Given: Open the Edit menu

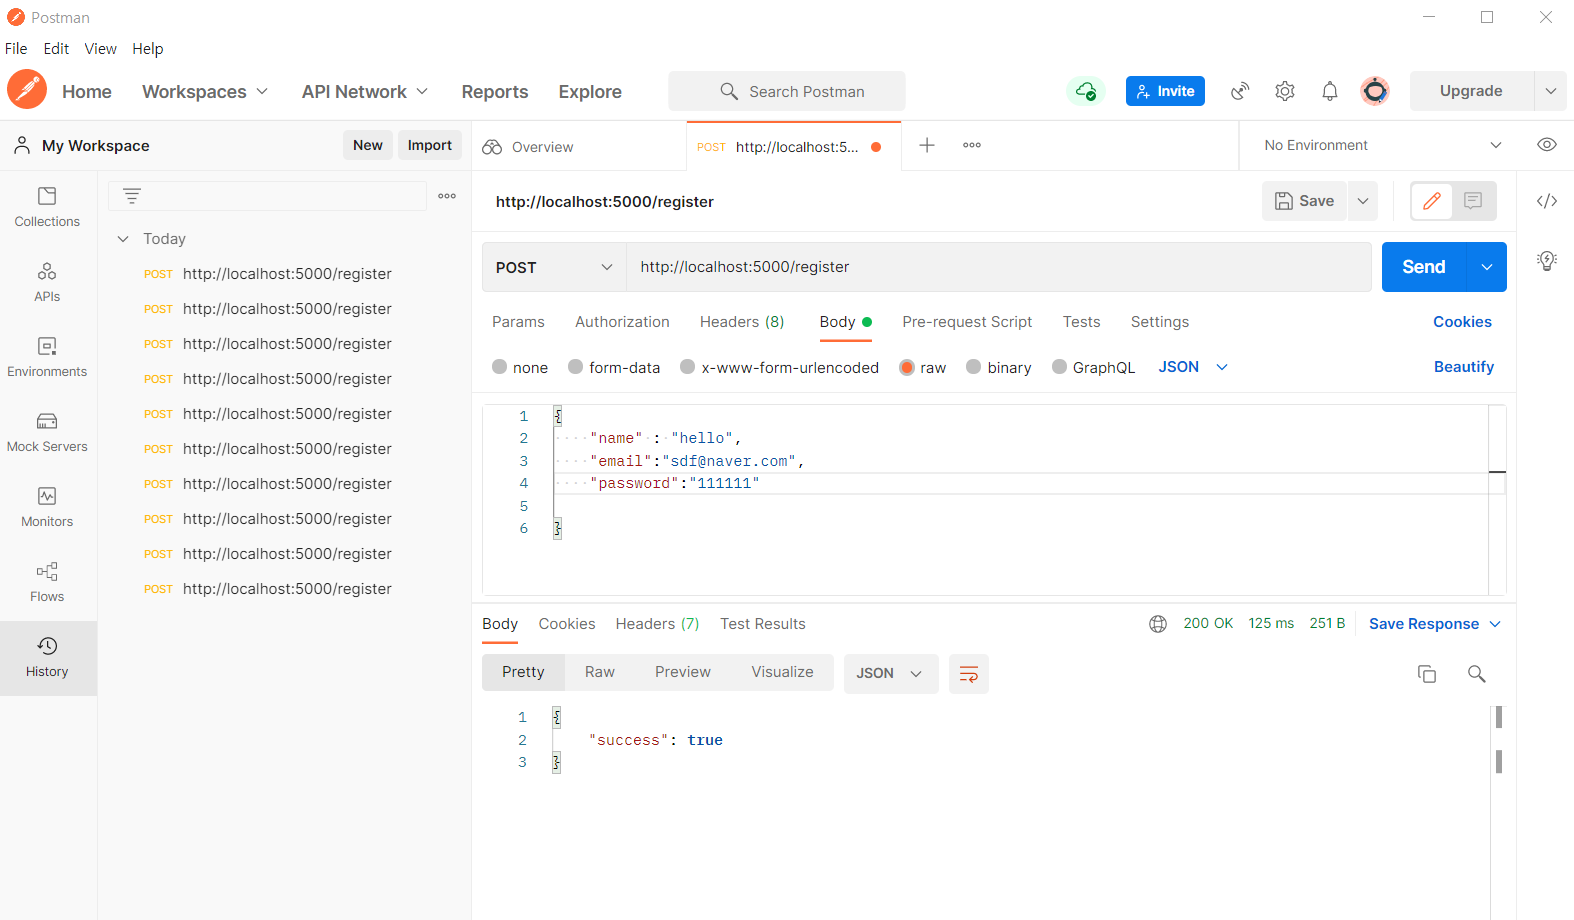Looking at the screenshot, I should (x=56, y=49).
